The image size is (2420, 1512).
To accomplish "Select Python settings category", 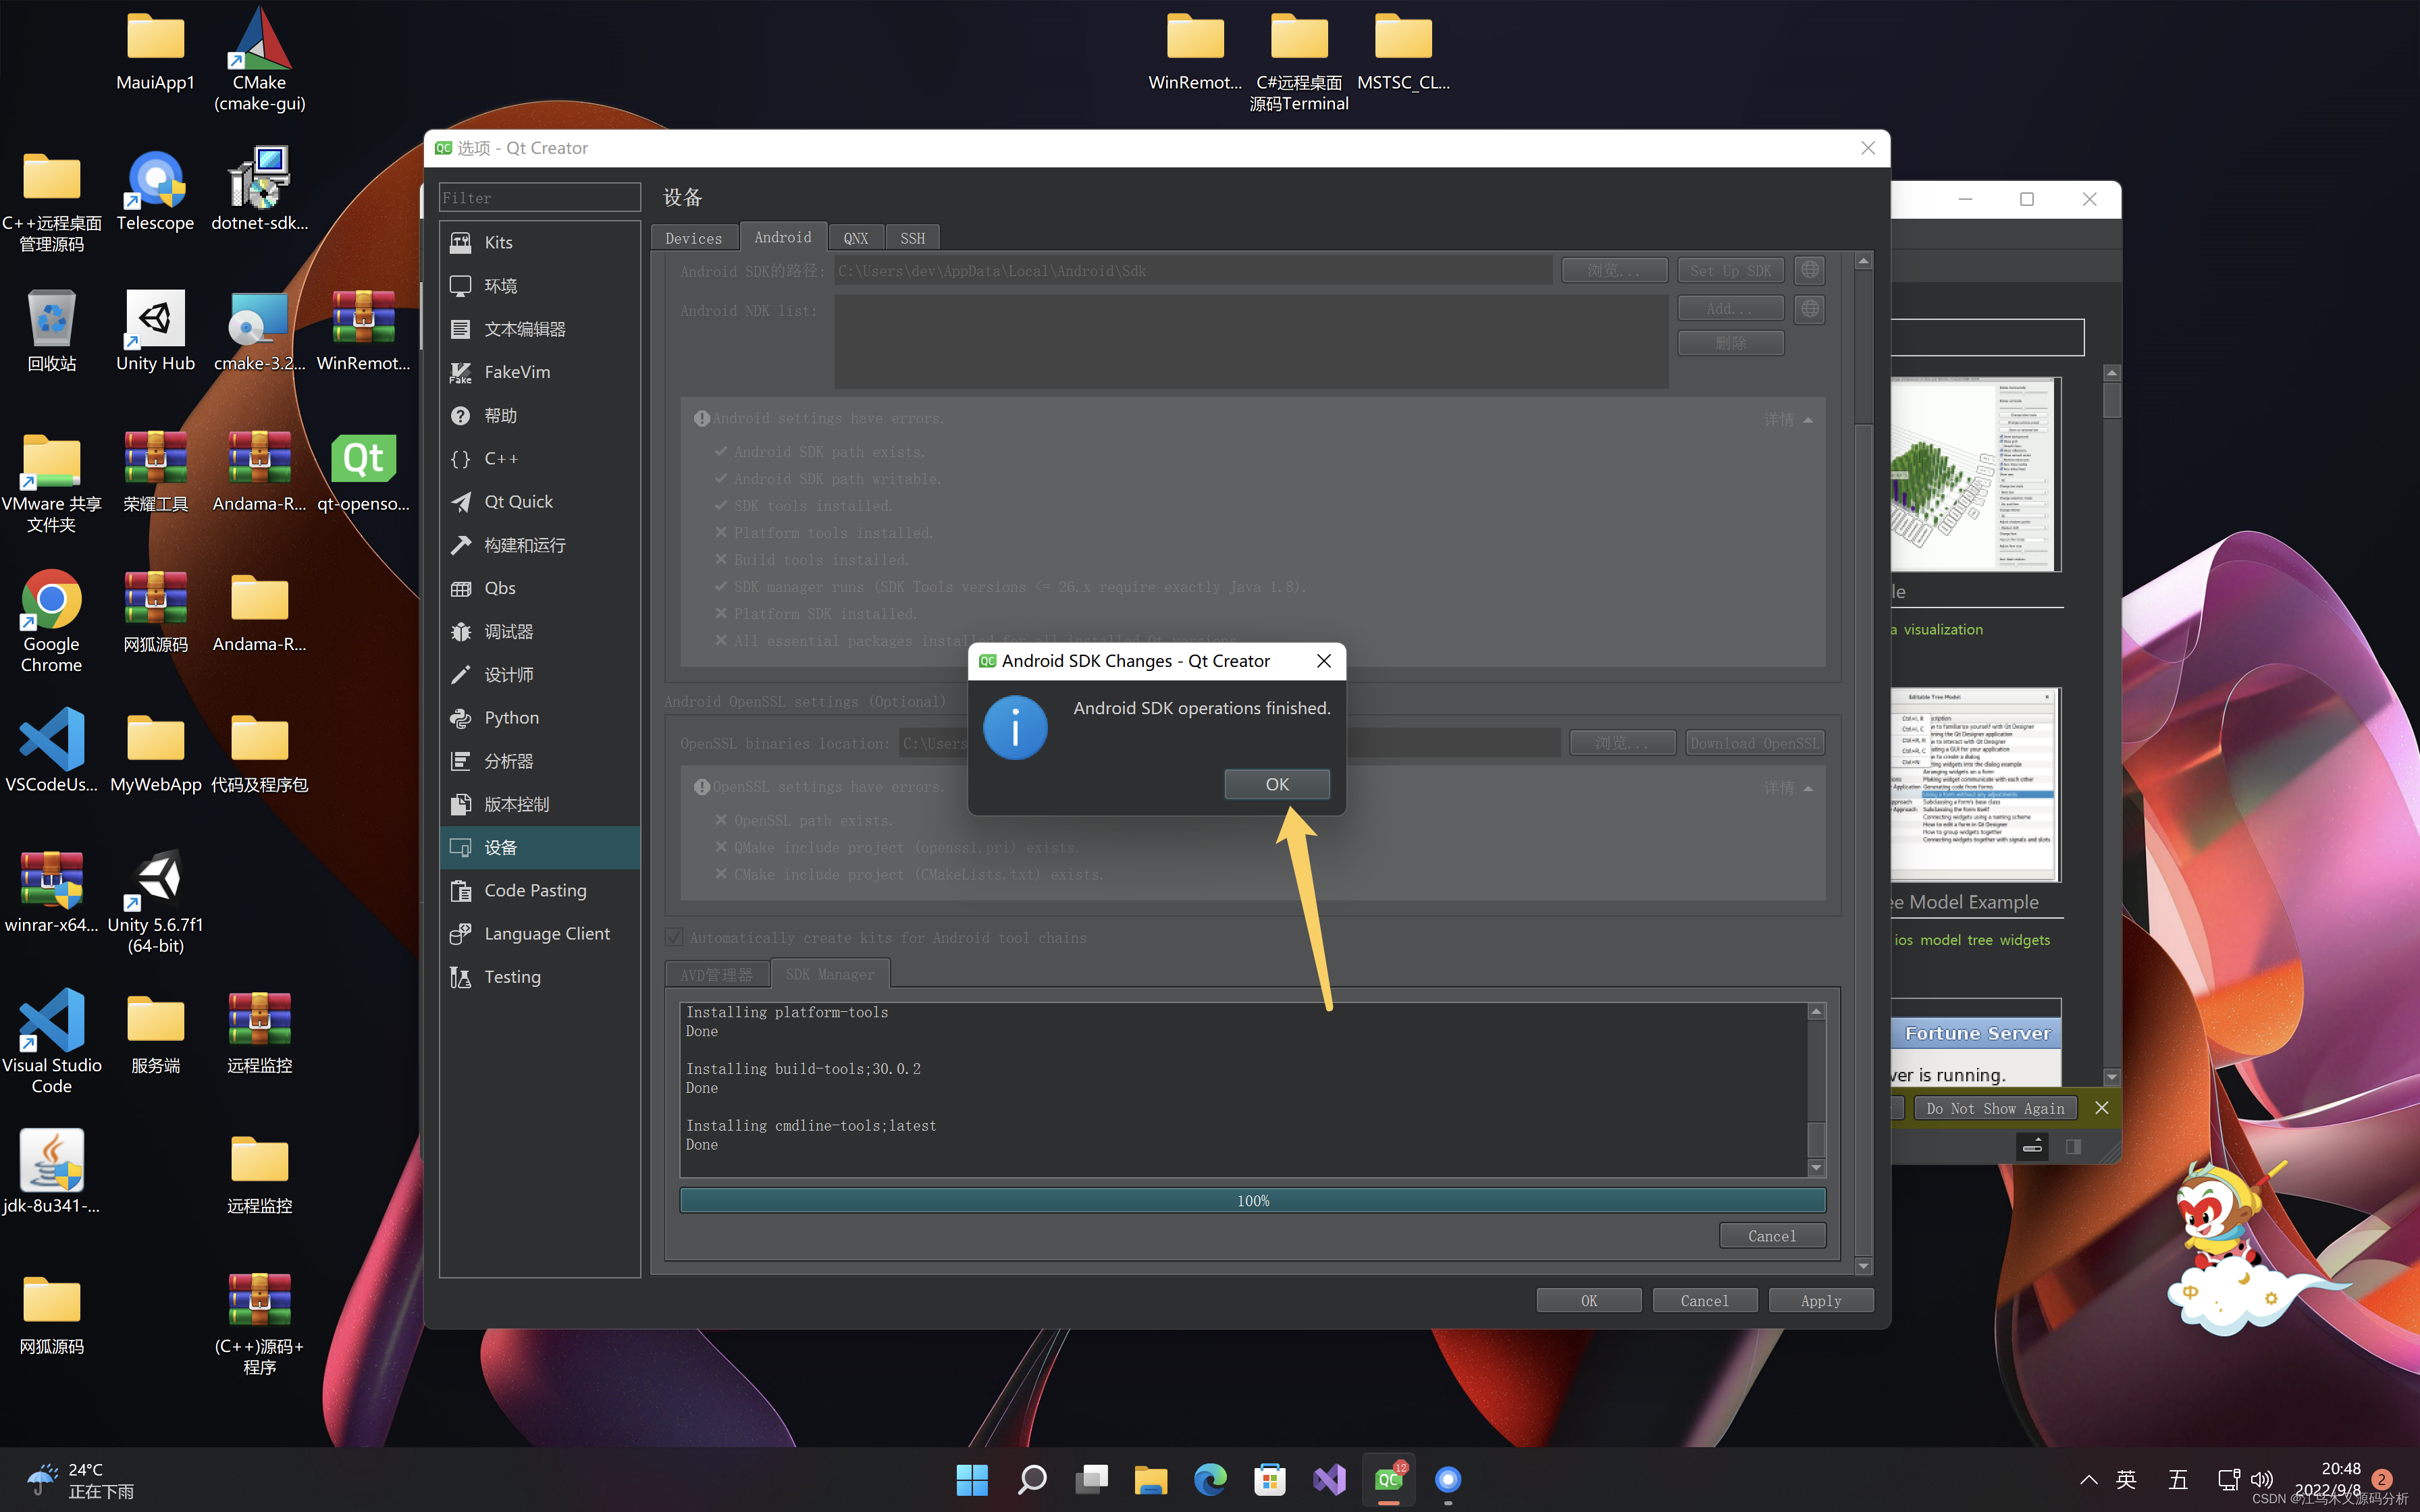I will [511, 718].
